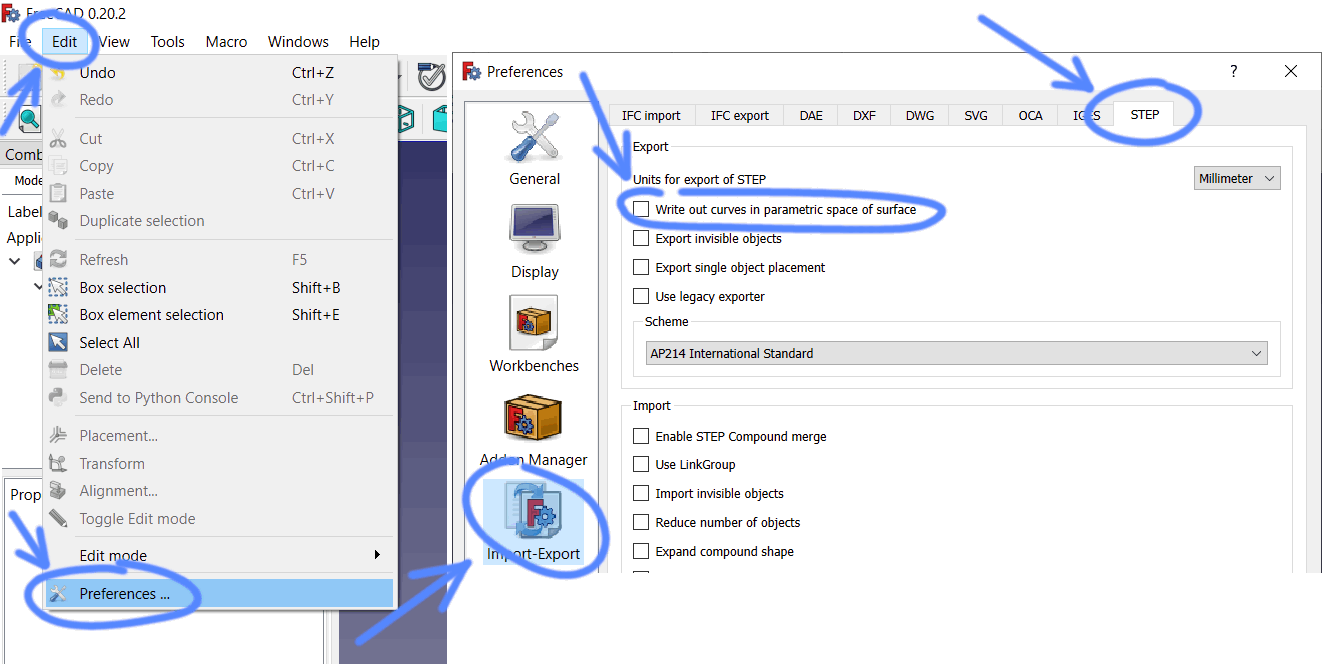This screenshot has width=1341, height=664.
Task: Close the Preferences dialog
Action: pyautogui.click(x=1291, y=72)
